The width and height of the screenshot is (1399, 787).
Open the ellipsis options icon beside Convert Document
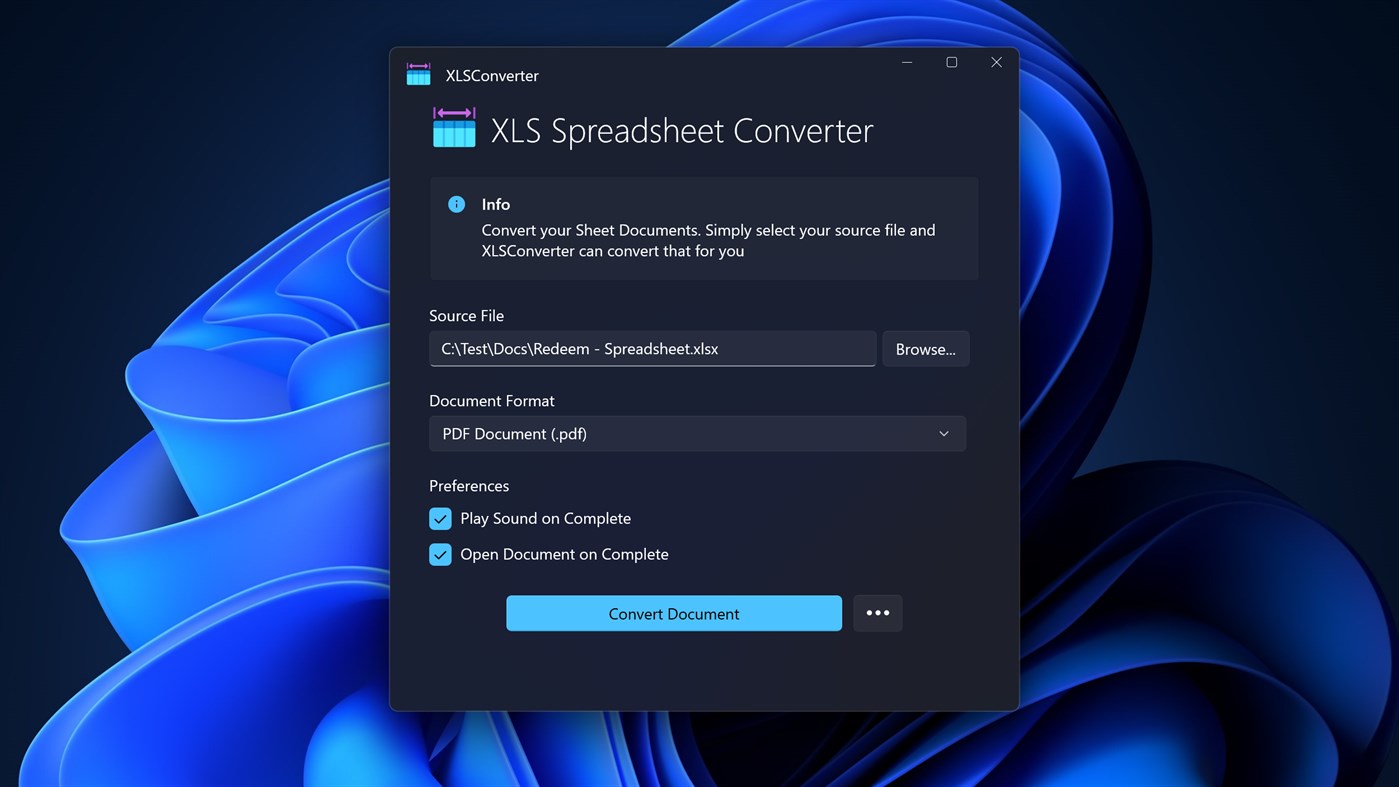click(877, 613)
